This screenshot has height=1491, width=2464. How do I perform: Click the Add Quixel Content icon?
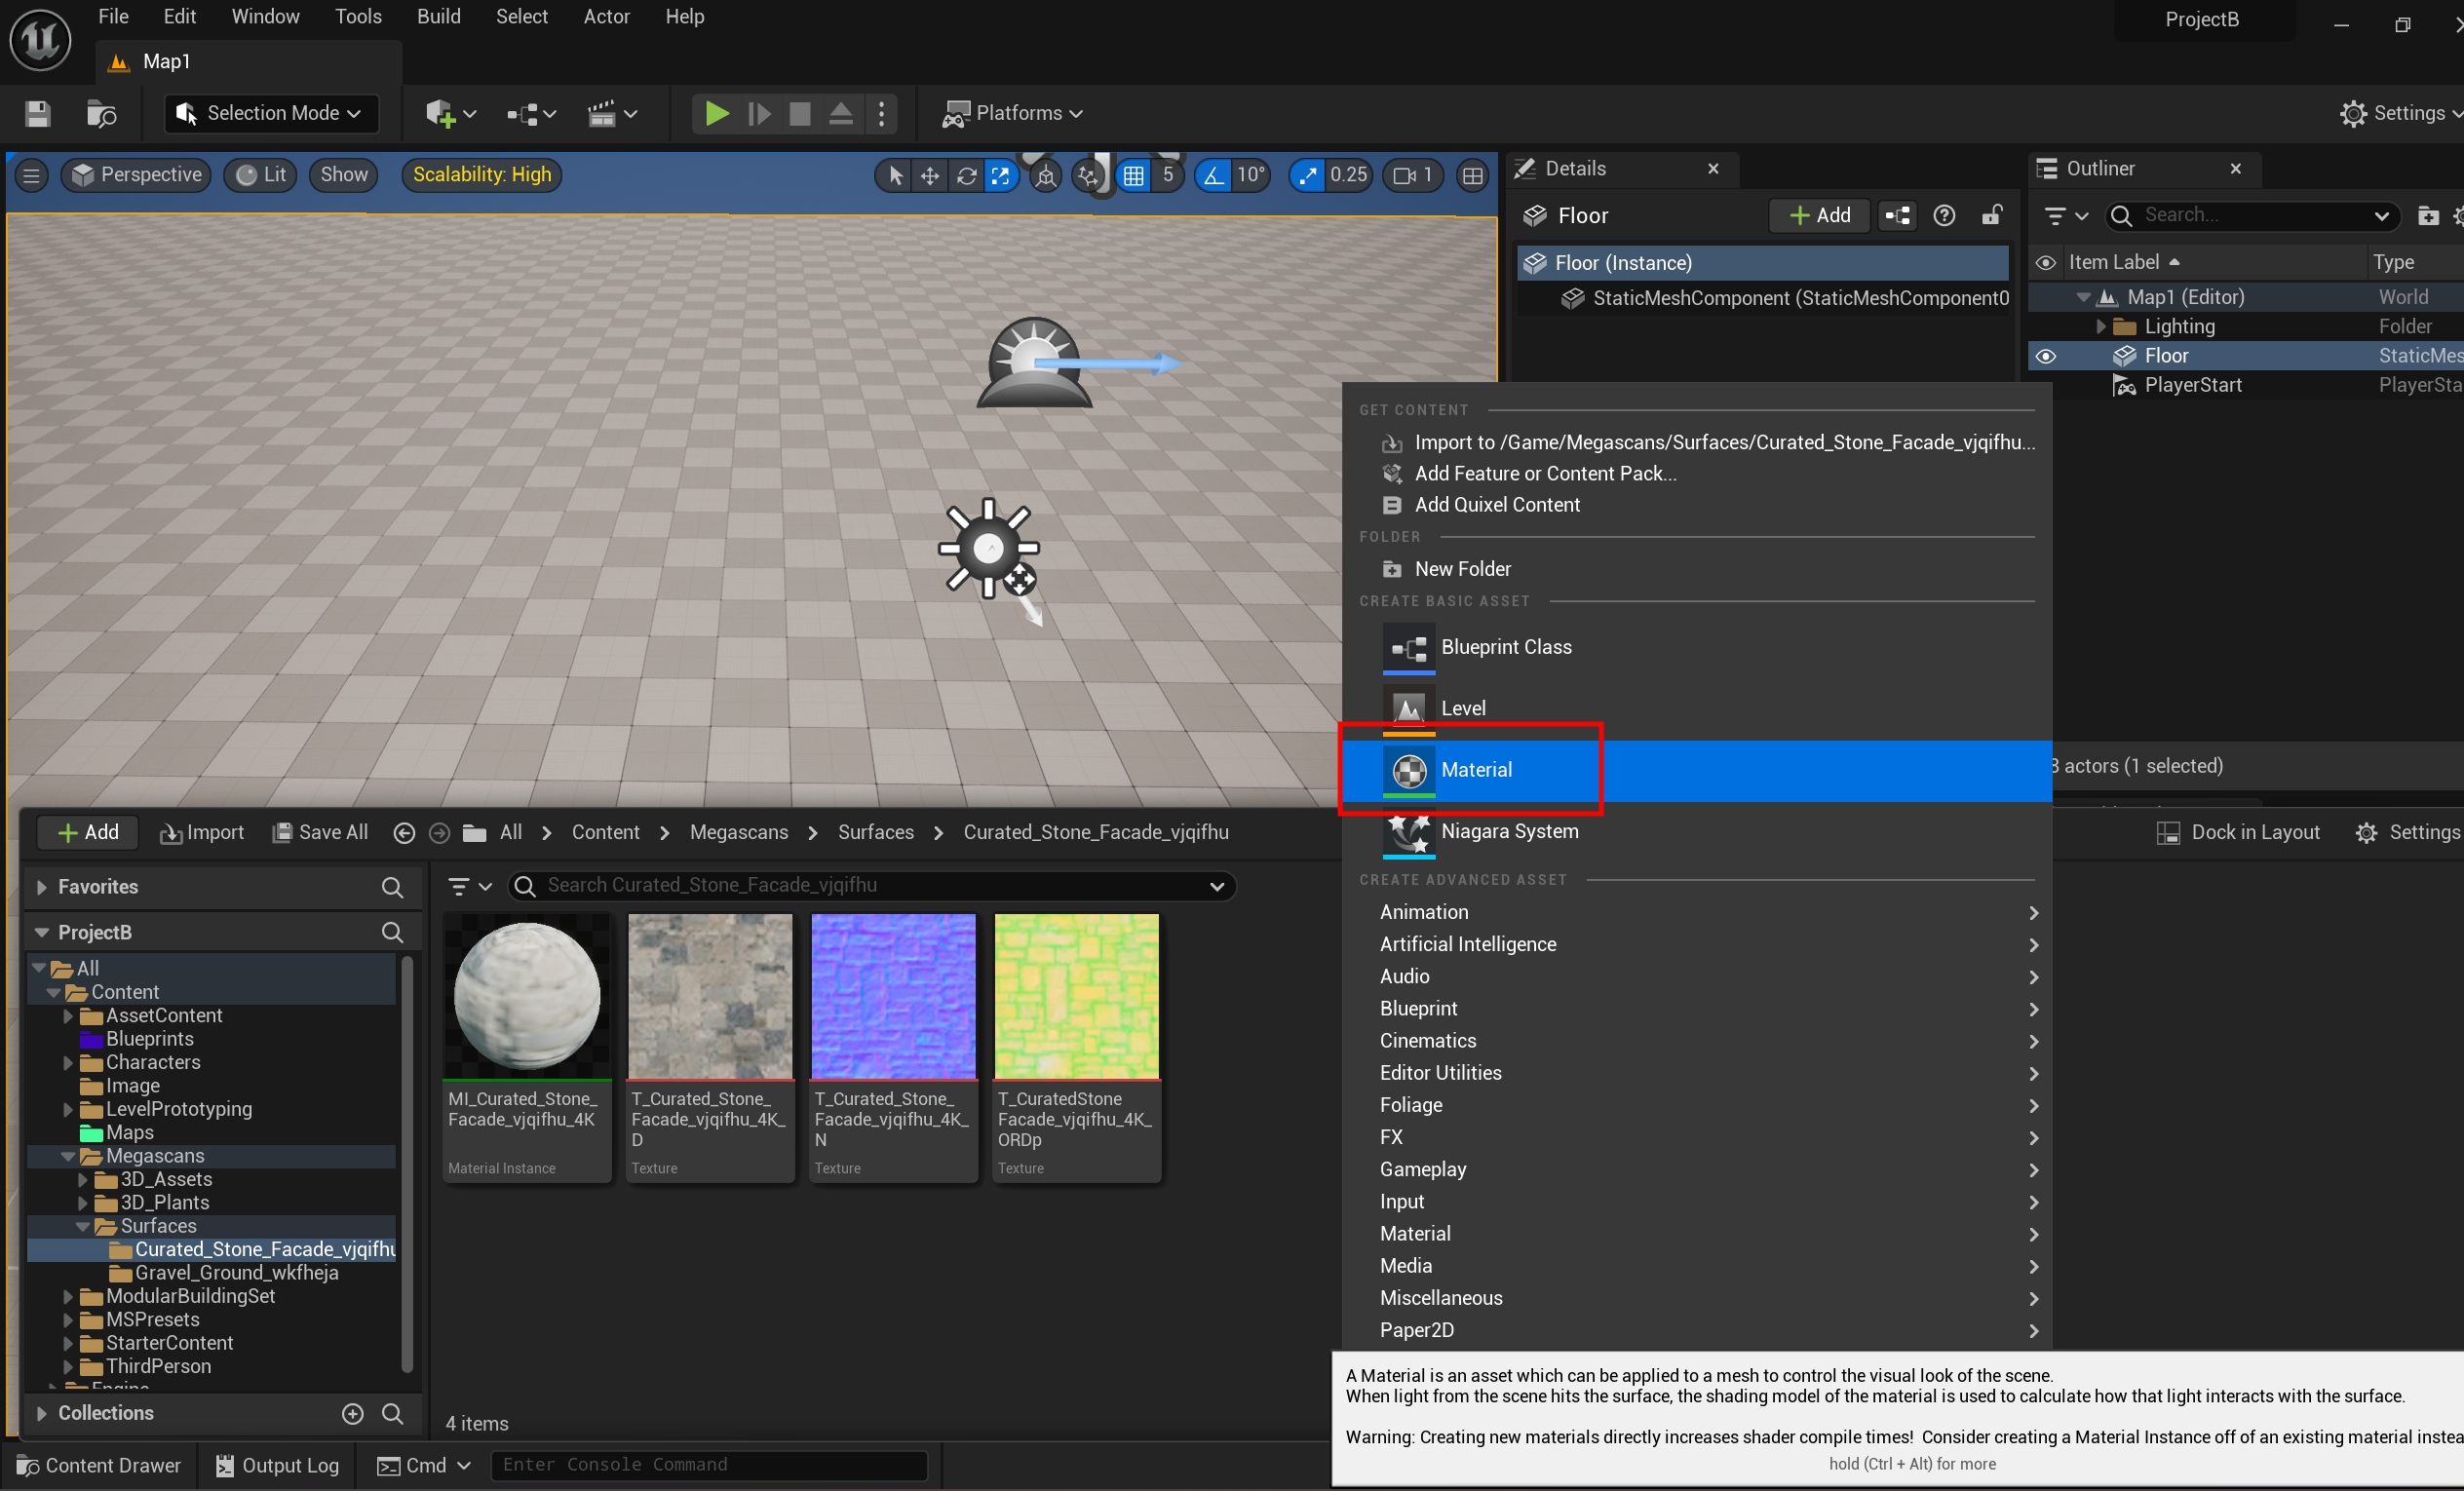pyautogui.click(x=1392, y=505)
